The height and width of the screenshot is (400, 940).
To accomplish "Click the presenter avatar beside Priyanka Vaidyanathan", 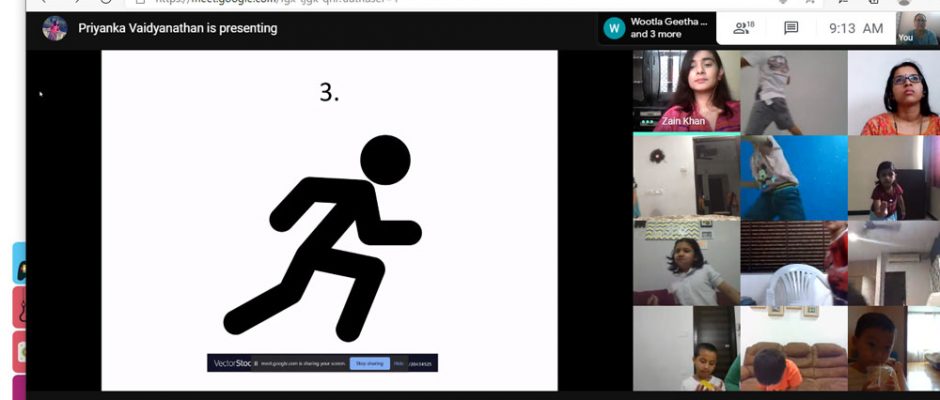I will pos(55,28).
